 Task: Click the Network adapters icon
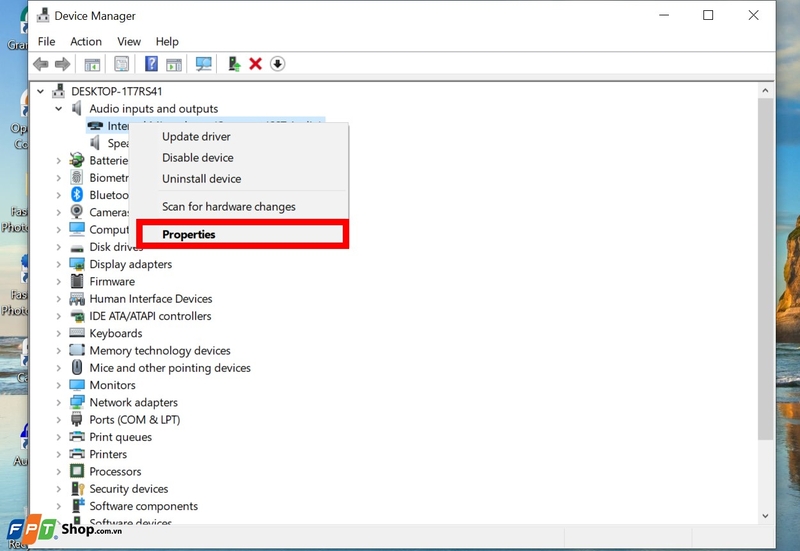[77, 402]
